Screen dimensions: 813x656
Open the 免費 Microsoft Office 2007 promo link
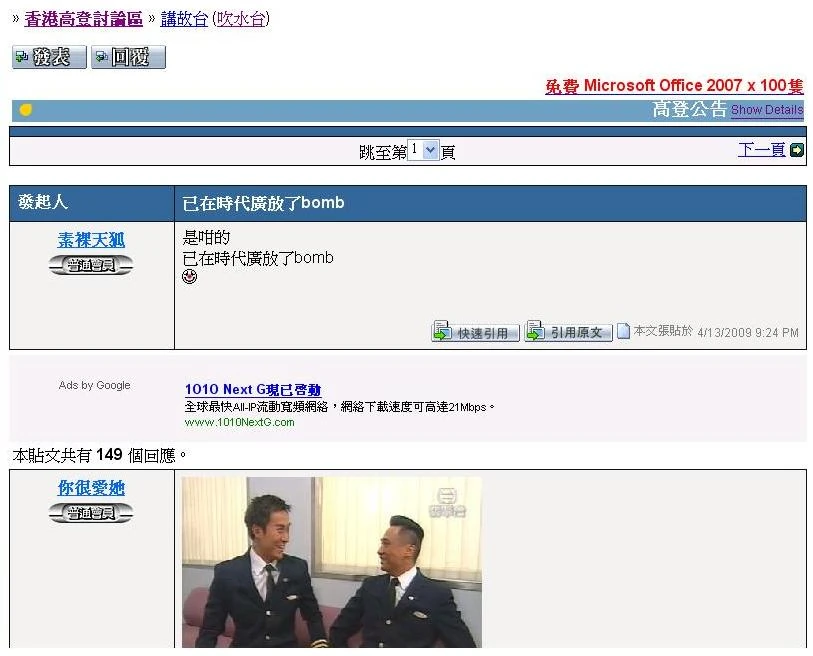pyautogui.click(x=674, y=86)
